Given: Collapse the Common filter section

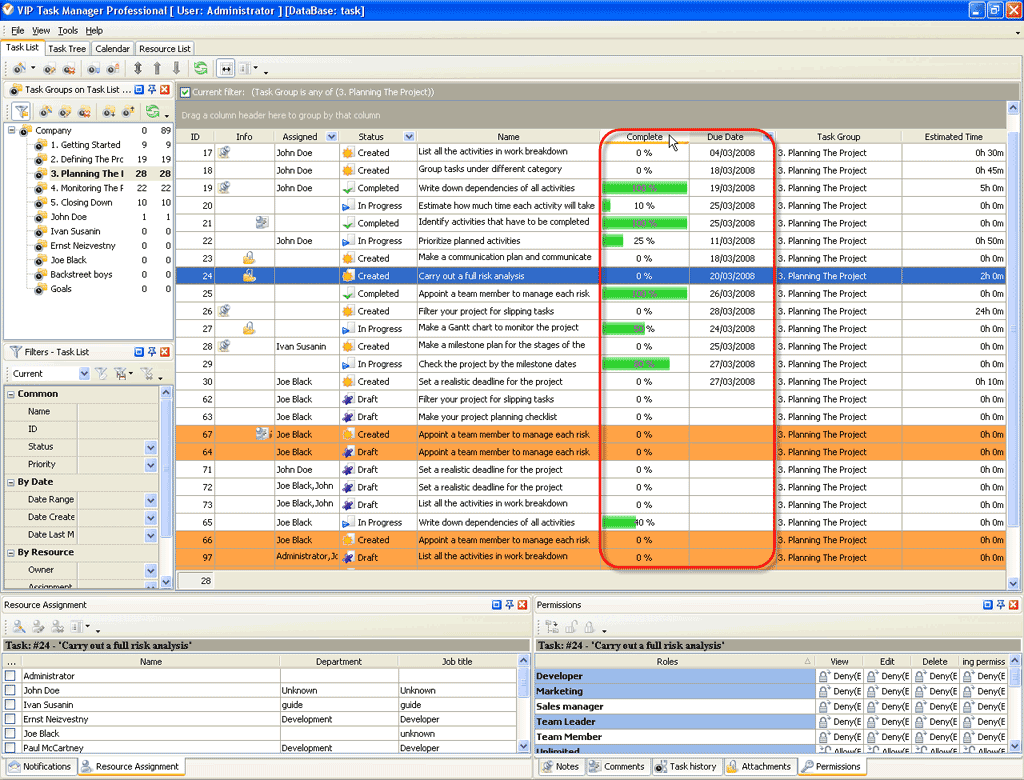Looking at the screenshot, I should (11, 394).
